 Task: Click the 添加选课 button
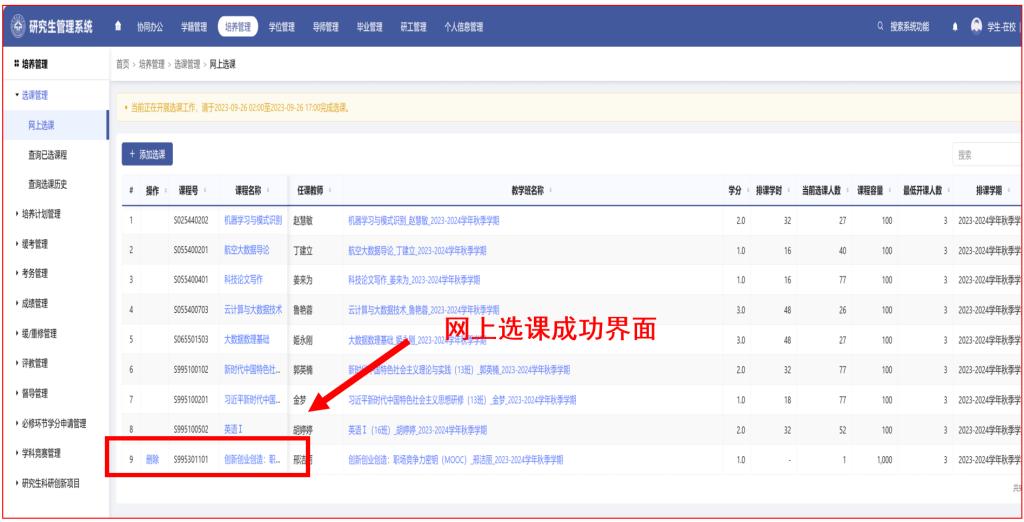tap(147, 154)
